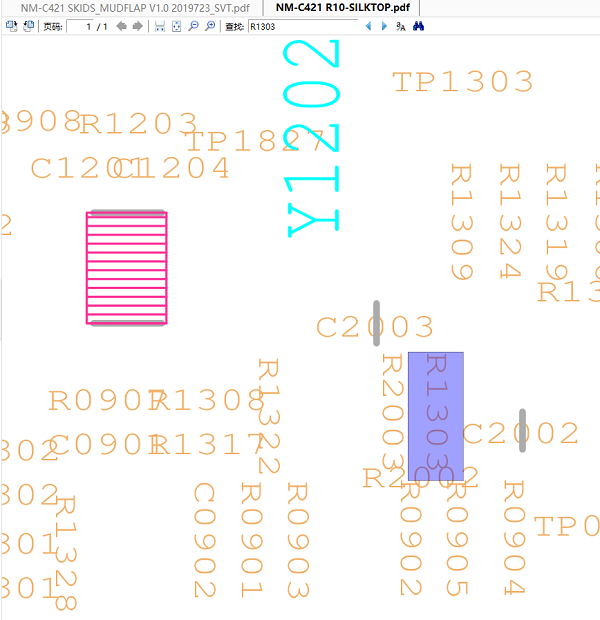Click the first document icon in the toolbar

10,26
